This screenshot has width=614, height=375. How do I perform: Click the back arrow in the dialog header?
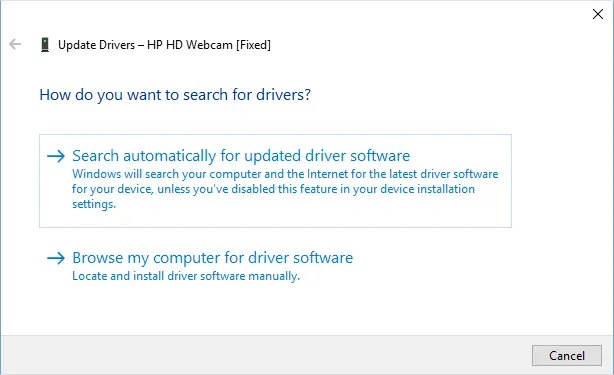click(x=15, y=44)
